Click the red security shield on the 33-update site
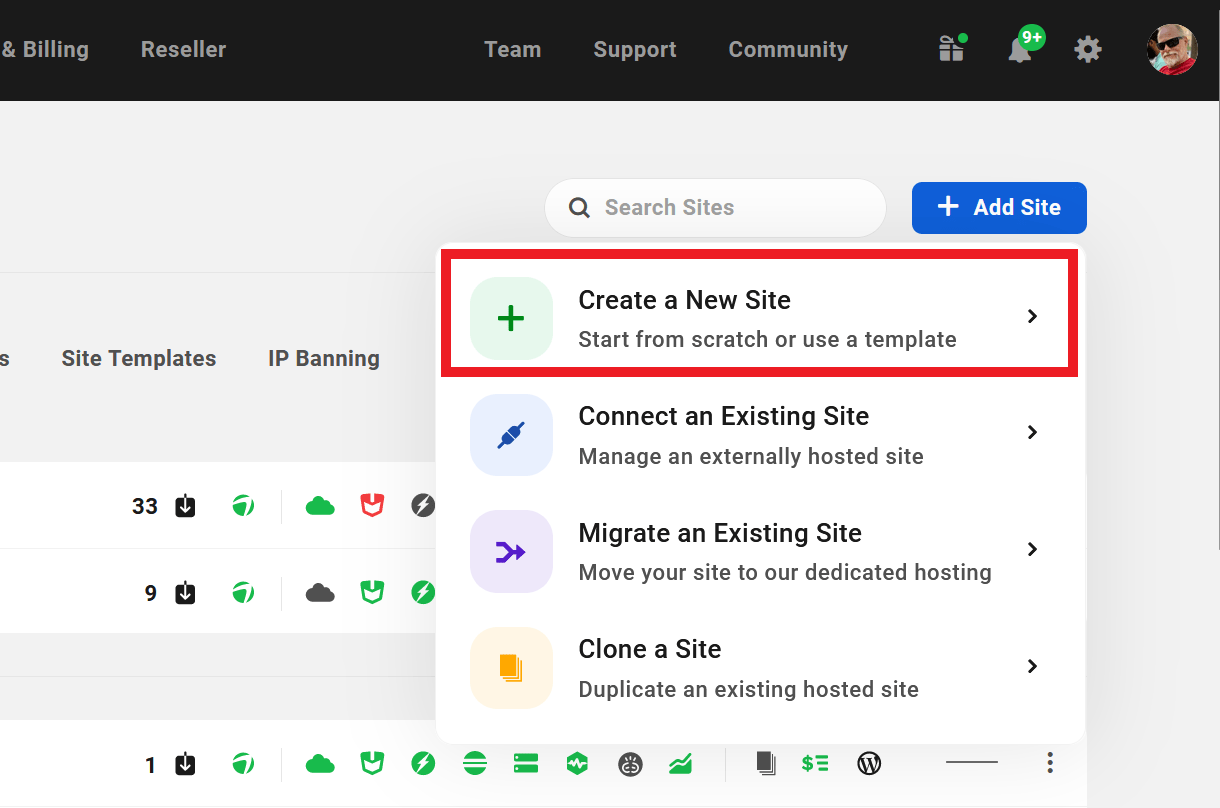The image size is (1220, 808). click(x=371, y=506)
